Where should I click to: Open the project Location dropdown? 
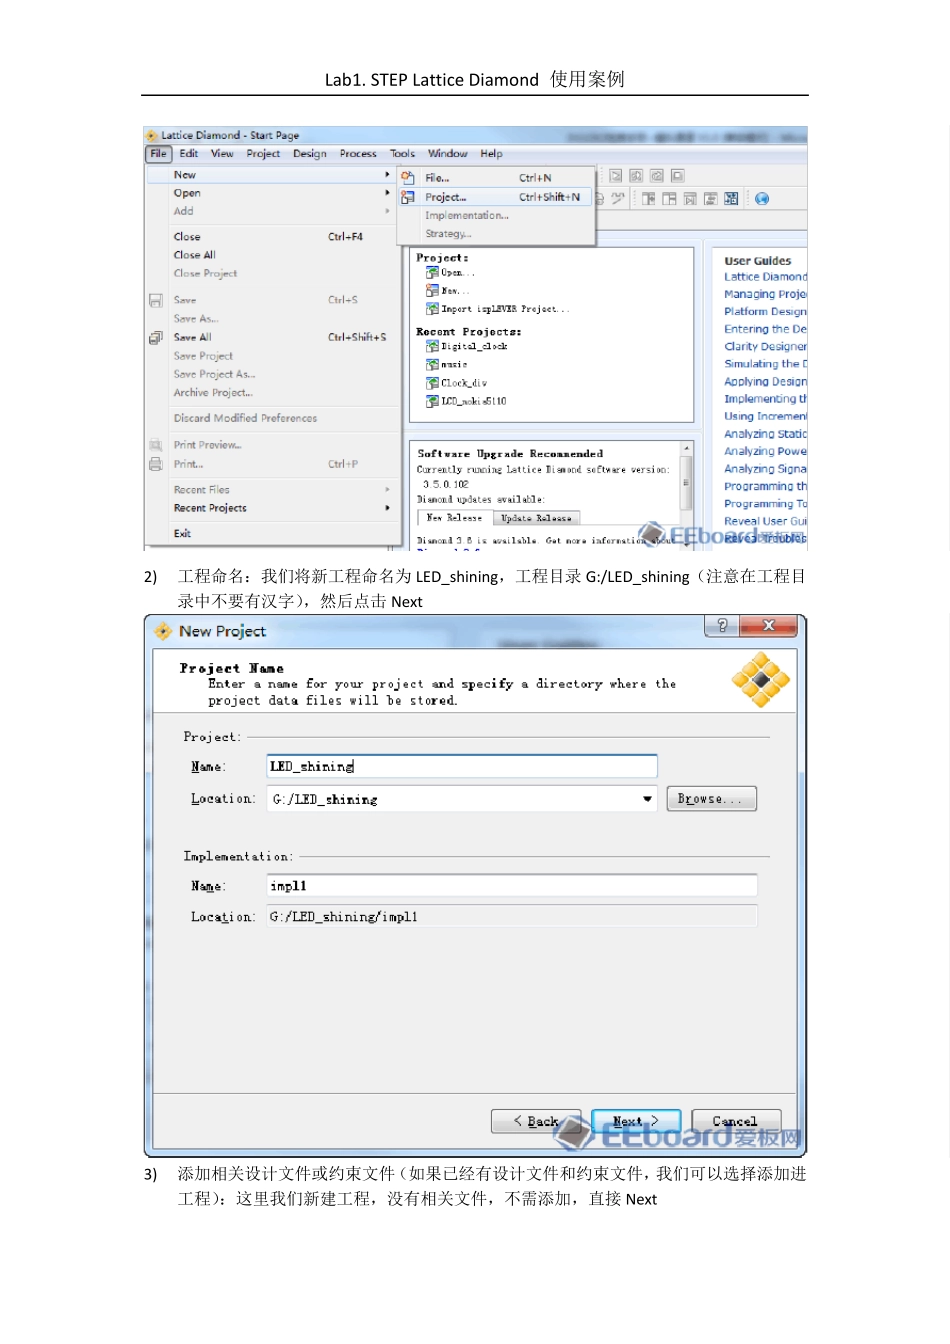click(x=647, y=799)
